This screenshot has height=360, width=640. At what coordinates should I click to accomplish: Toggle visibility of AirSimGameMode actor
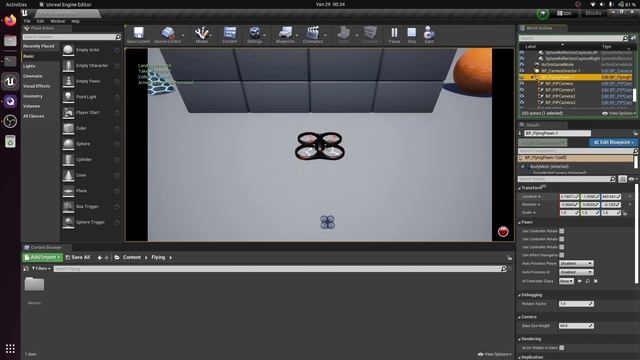click(522, 64)
